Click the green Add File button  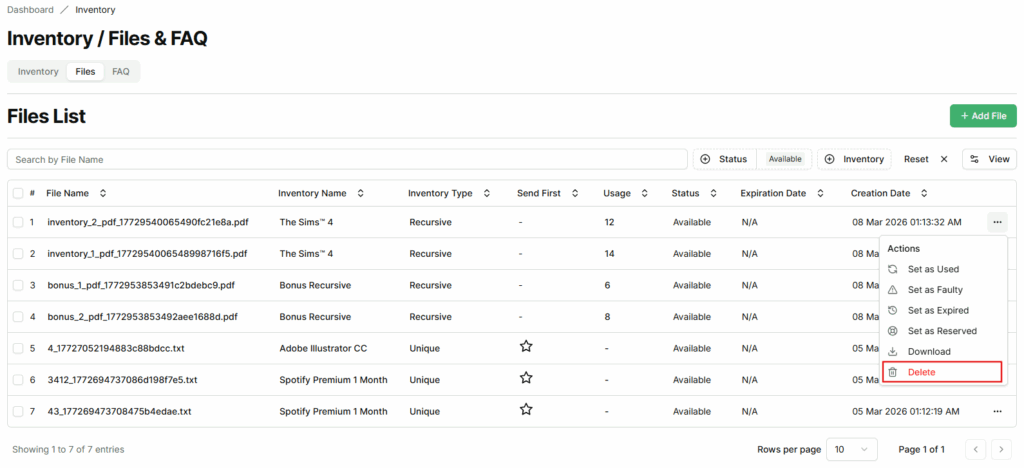(982, 116)
